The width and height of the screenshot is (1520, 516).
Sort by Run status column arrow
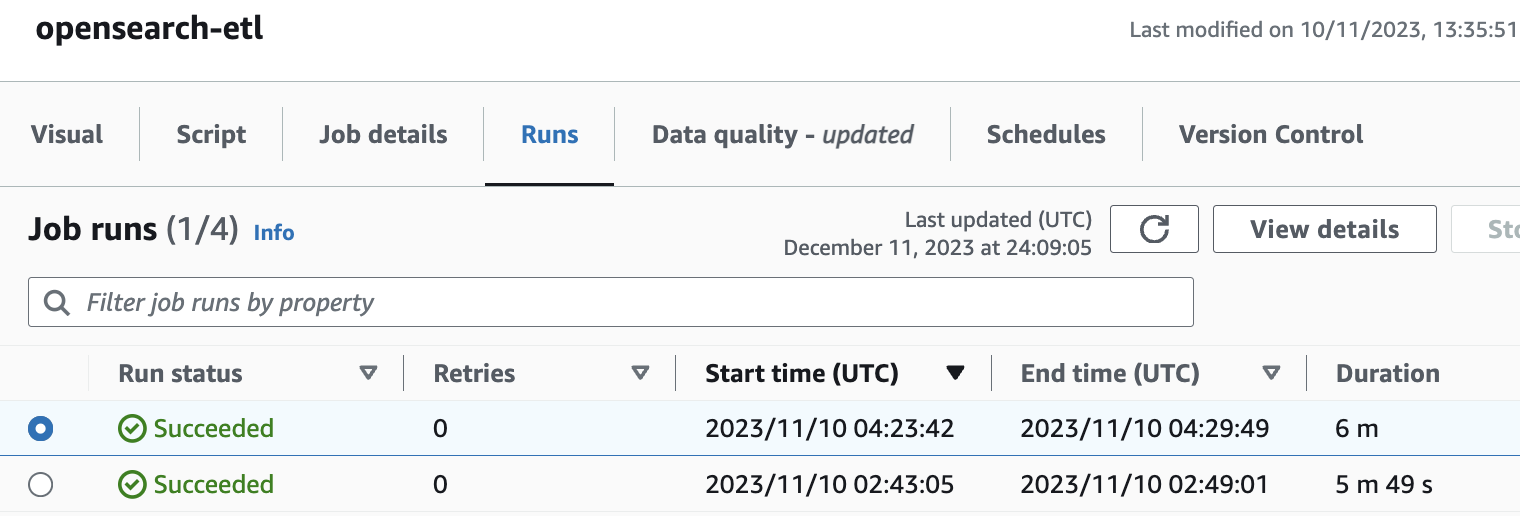368,373
